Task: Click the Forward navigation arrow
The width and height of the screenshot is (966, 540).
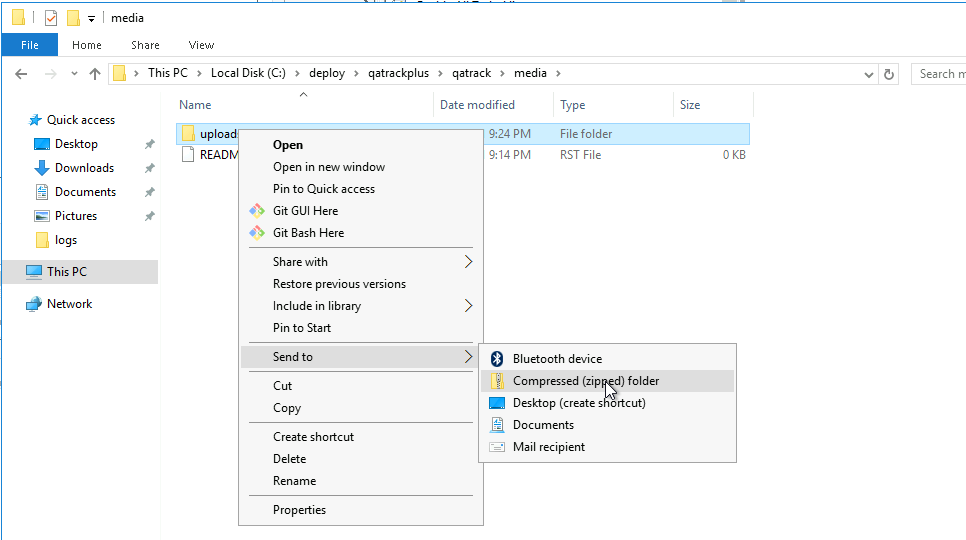Action: coord(51,74)
